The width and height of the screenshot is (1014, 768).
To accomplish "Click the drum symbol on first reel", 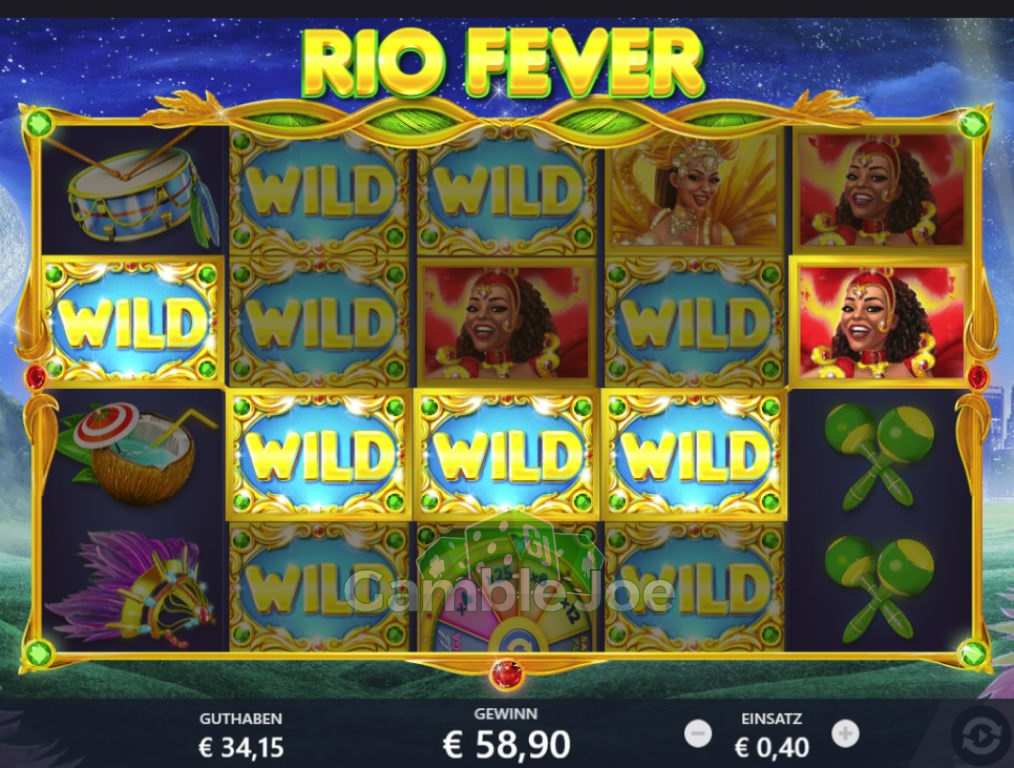I will 135,190.
